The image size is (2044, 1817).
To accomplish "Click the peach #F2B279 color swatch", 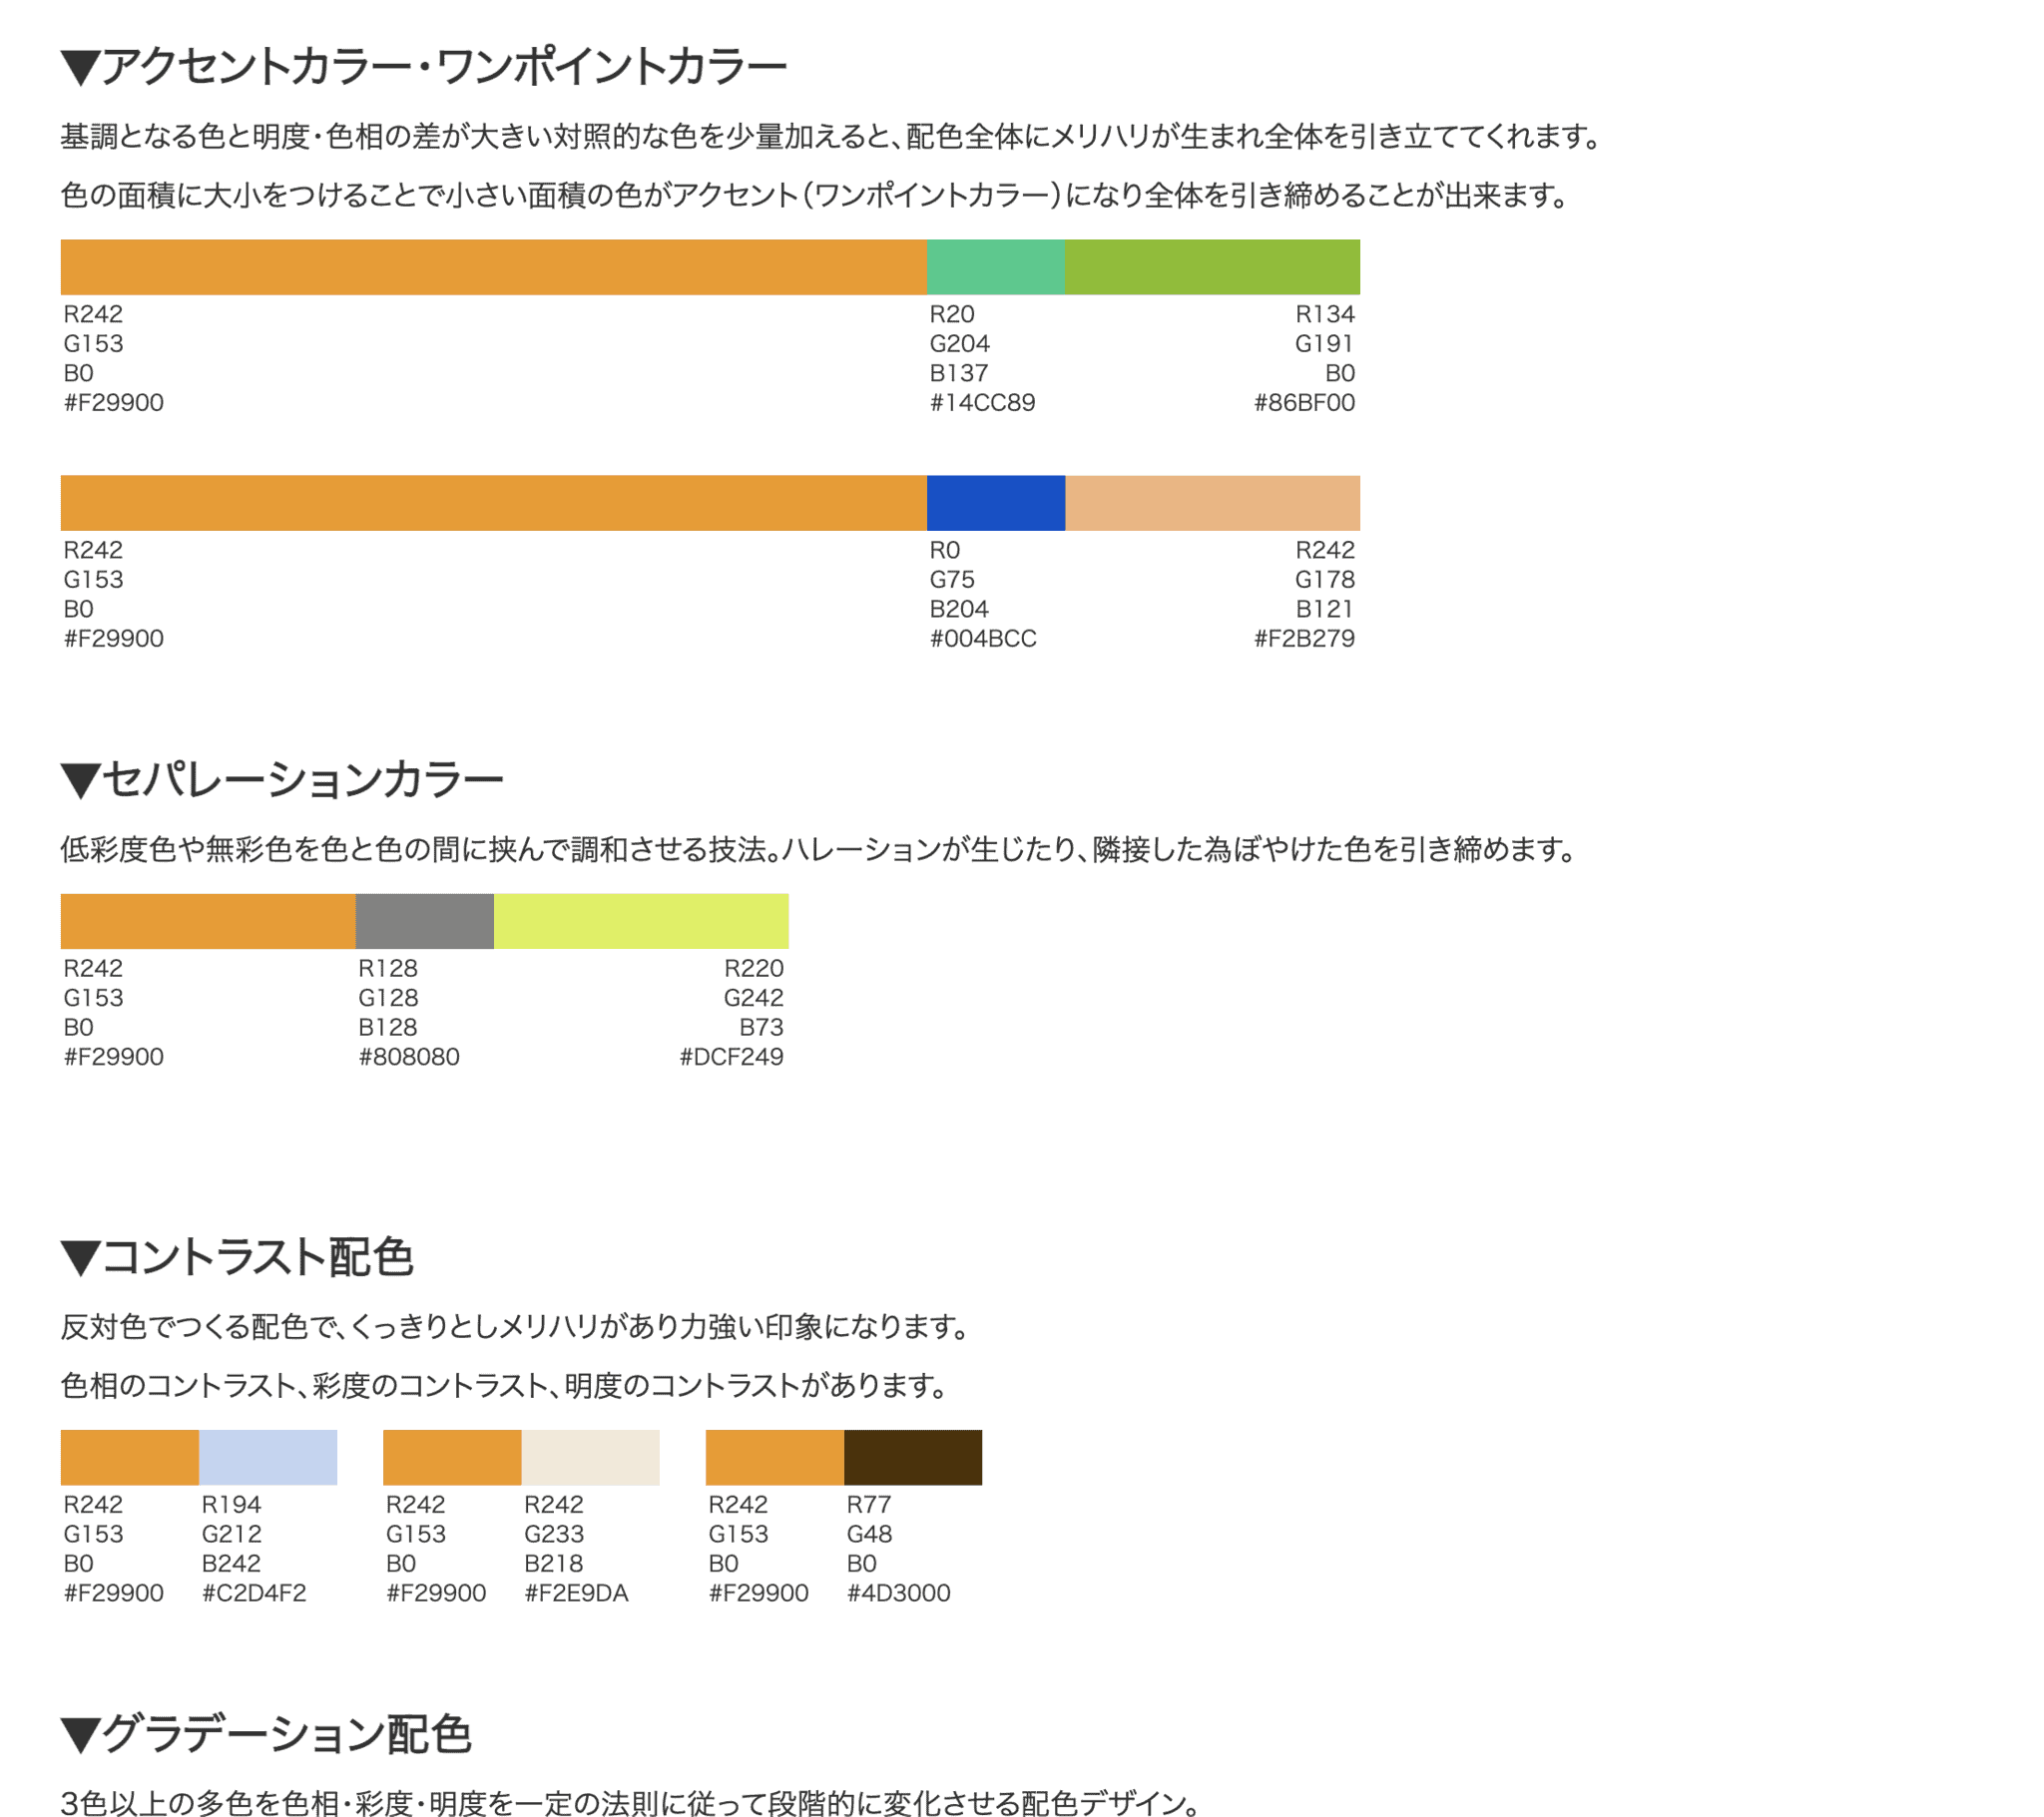I will point(1212,503).
